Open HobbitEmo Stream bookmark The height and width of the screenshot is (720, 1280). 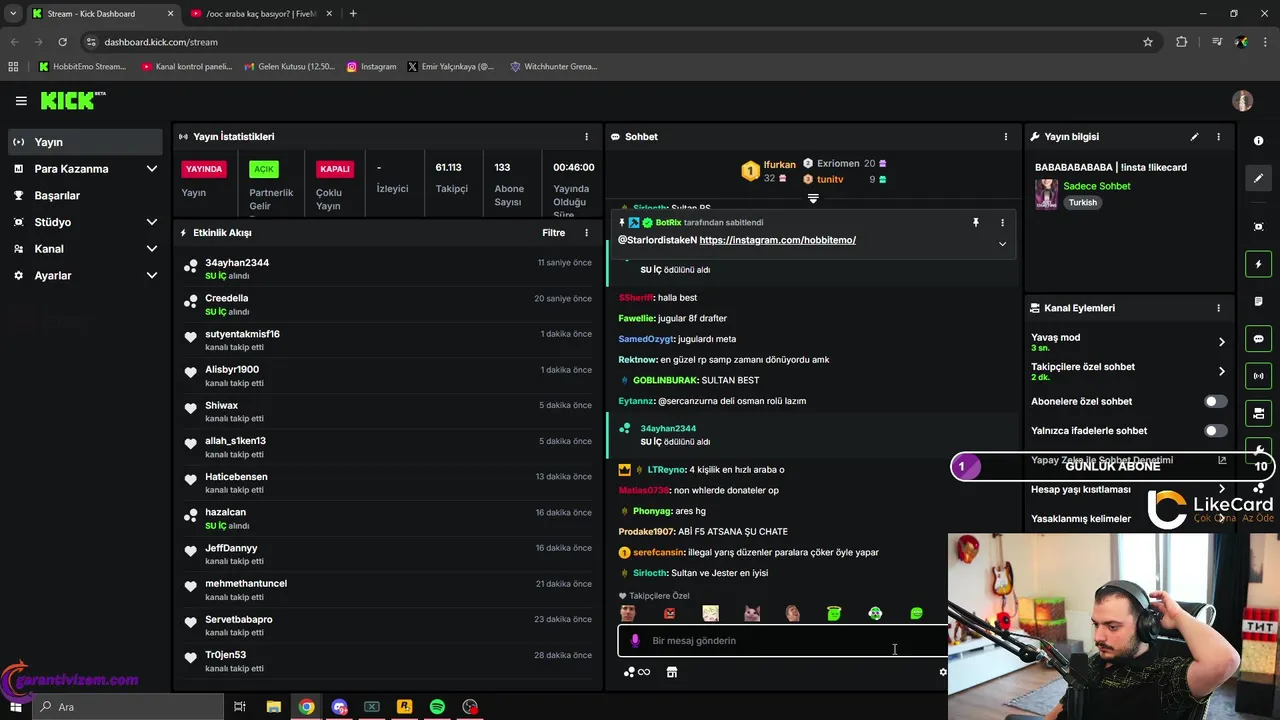pyautogui.click(x=83, y=67)
